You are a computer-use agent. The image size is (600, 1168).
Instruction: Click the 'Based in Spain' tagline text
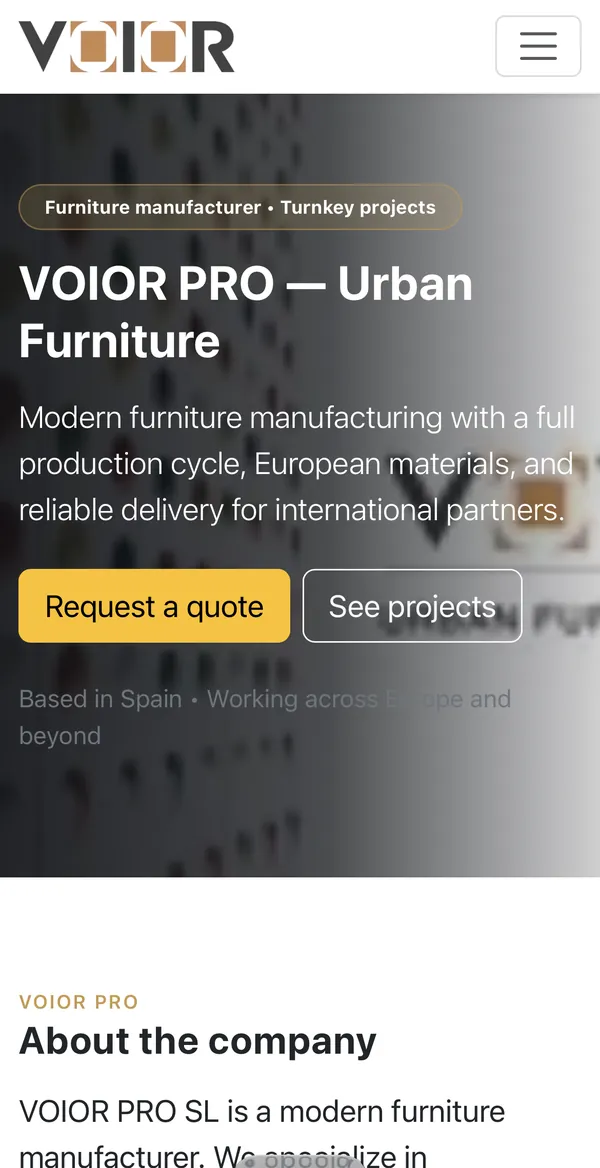point(101,699)
